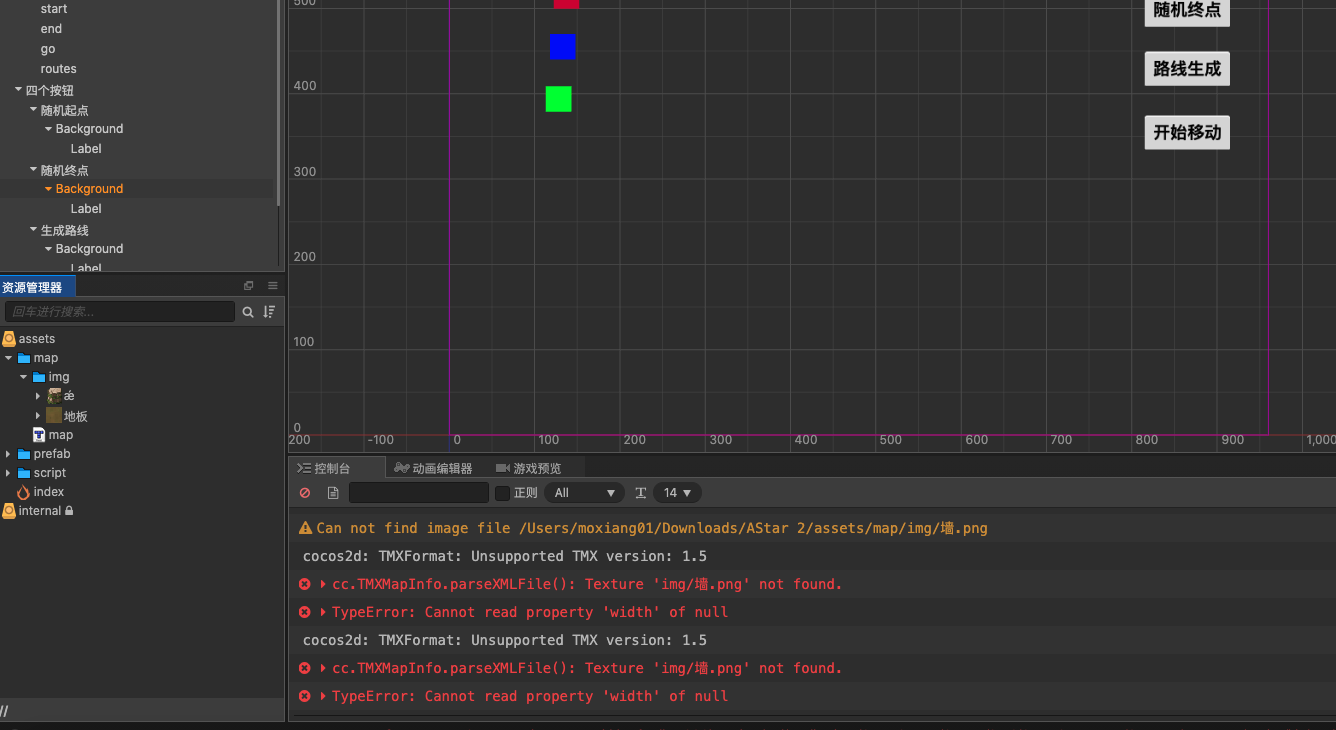Screen dimensions: 1336x730
Task: Expand the prefab folder
Action: (9, 454)
